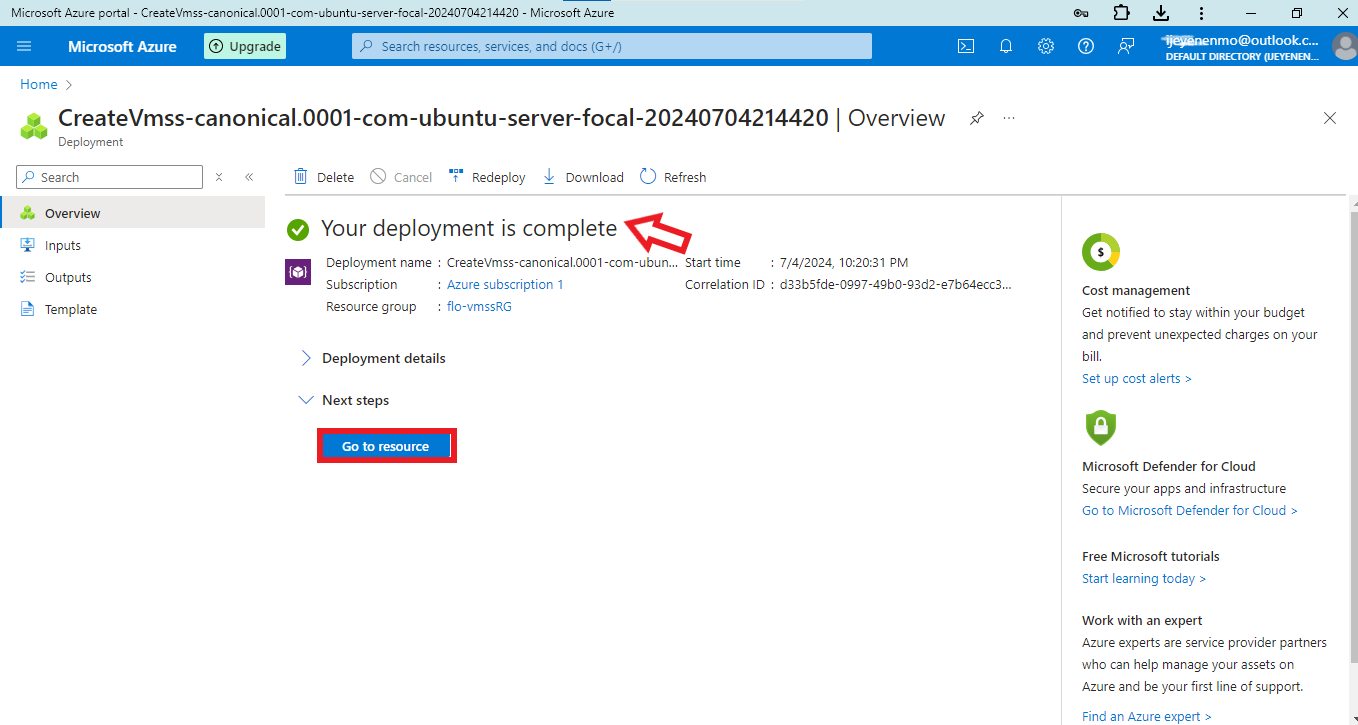Click the Start time value 7/4/2024
The image size is (1358, 725).
tap(844, 262)
